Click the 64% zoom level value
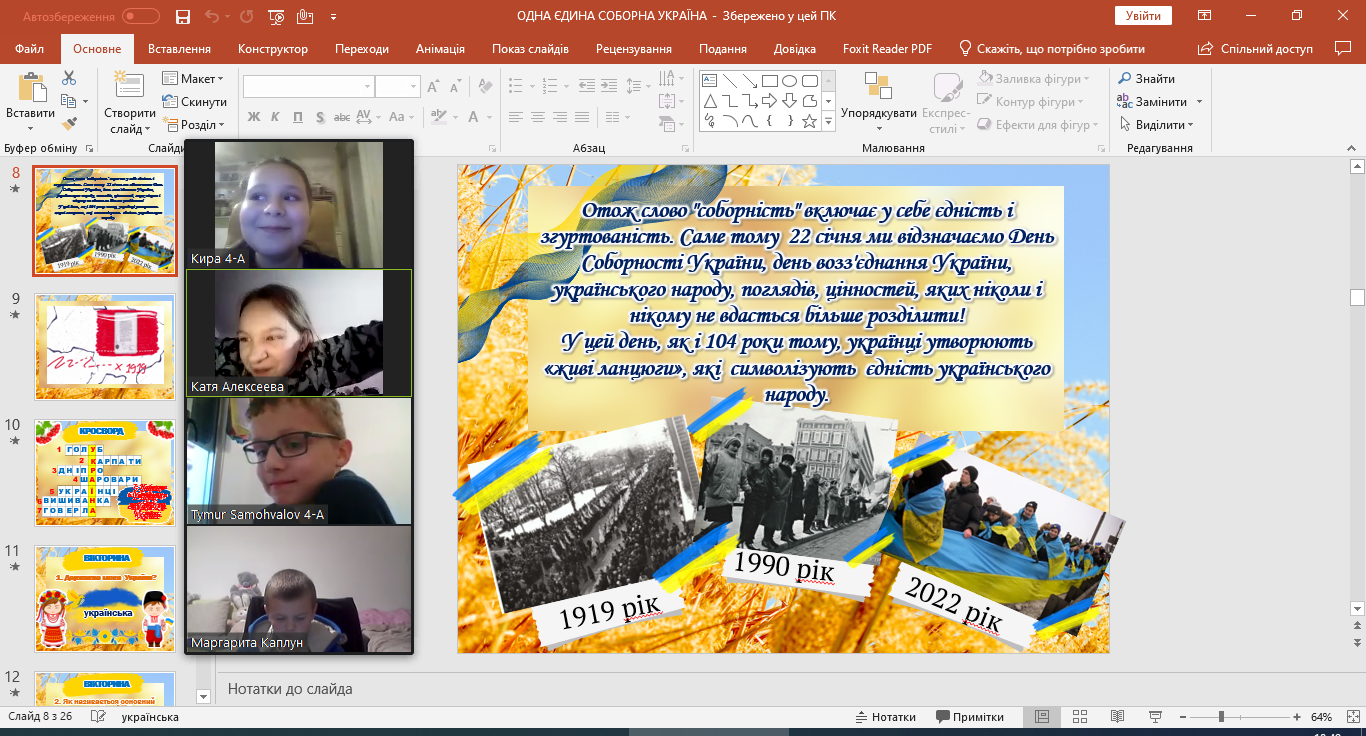This screenshot has height=736, width=1366. click(x=1321, y=717)
